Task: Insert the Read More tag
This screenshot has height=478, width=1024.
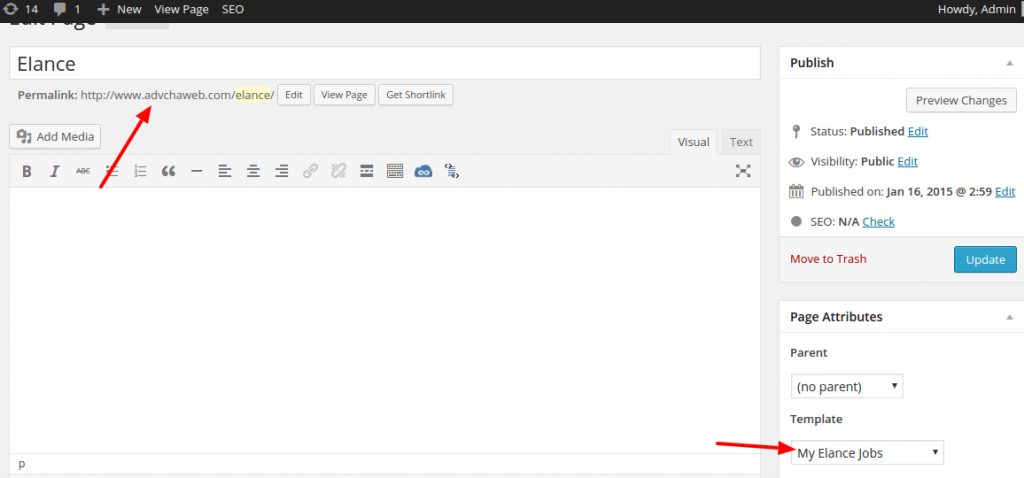Action: [367, 171]
